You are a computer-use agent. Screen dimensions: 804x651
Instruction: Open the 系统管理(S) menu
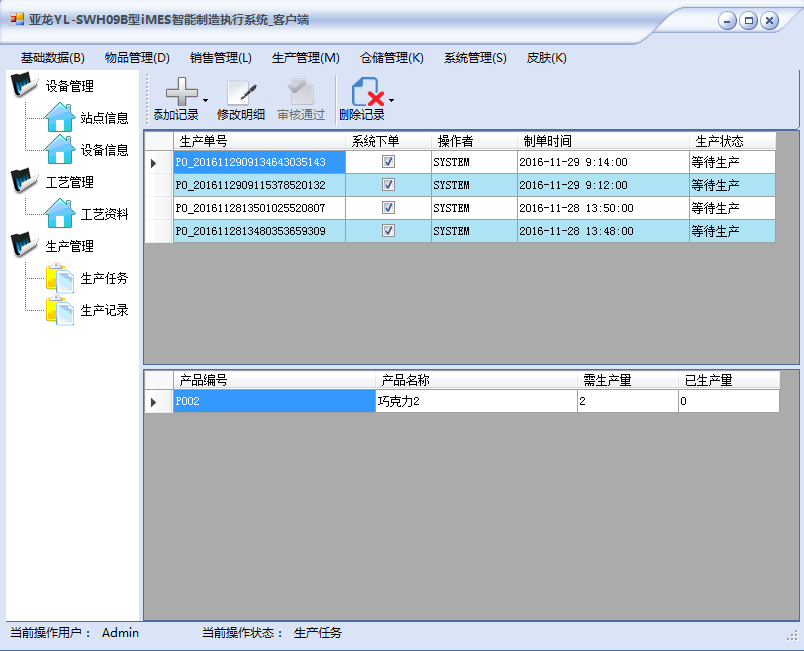tap(475, 58)
